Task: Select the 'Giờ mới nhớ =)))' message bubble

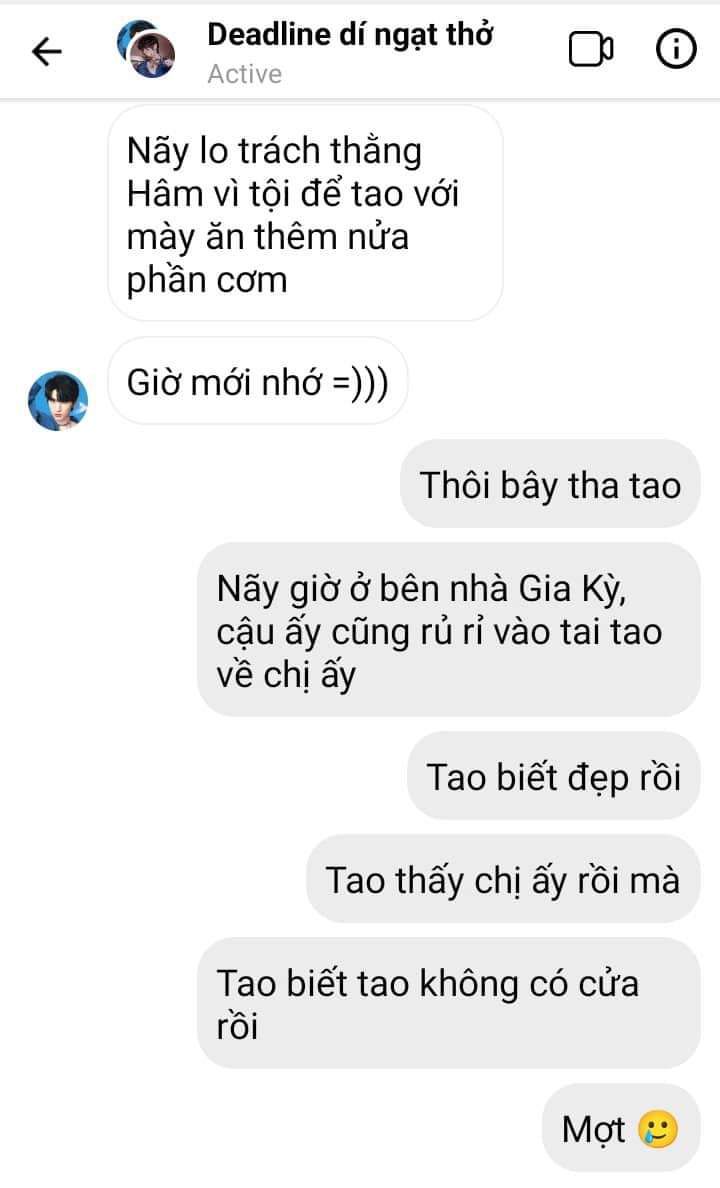Action: 258,382
